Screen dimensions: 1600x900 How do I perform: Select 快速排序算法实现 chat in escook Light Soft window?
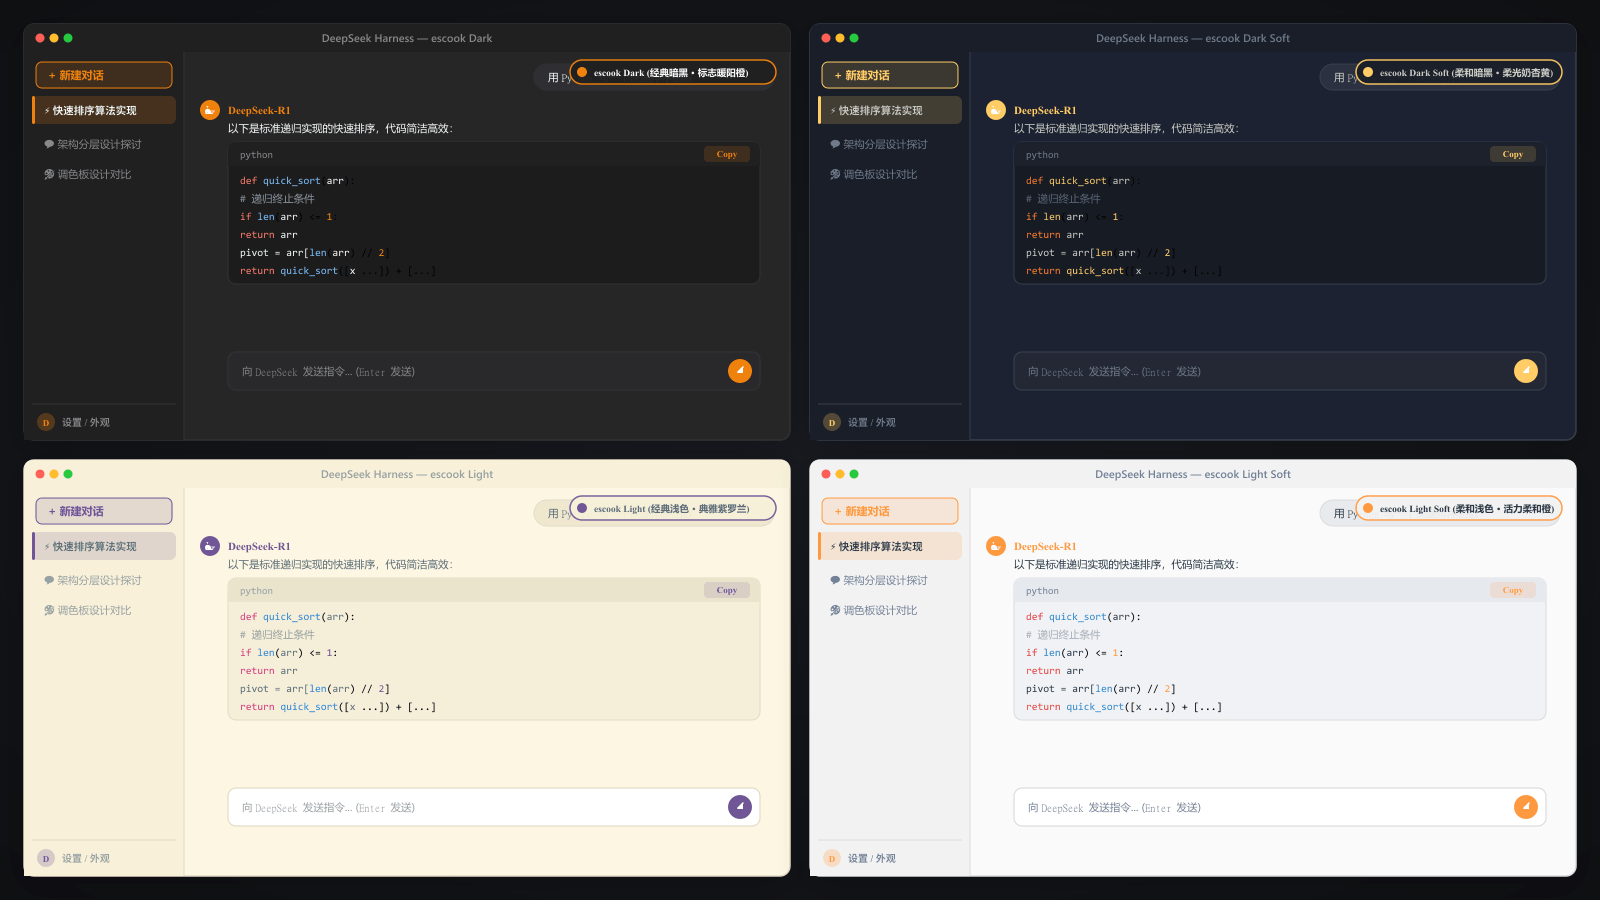click(890, 546)
